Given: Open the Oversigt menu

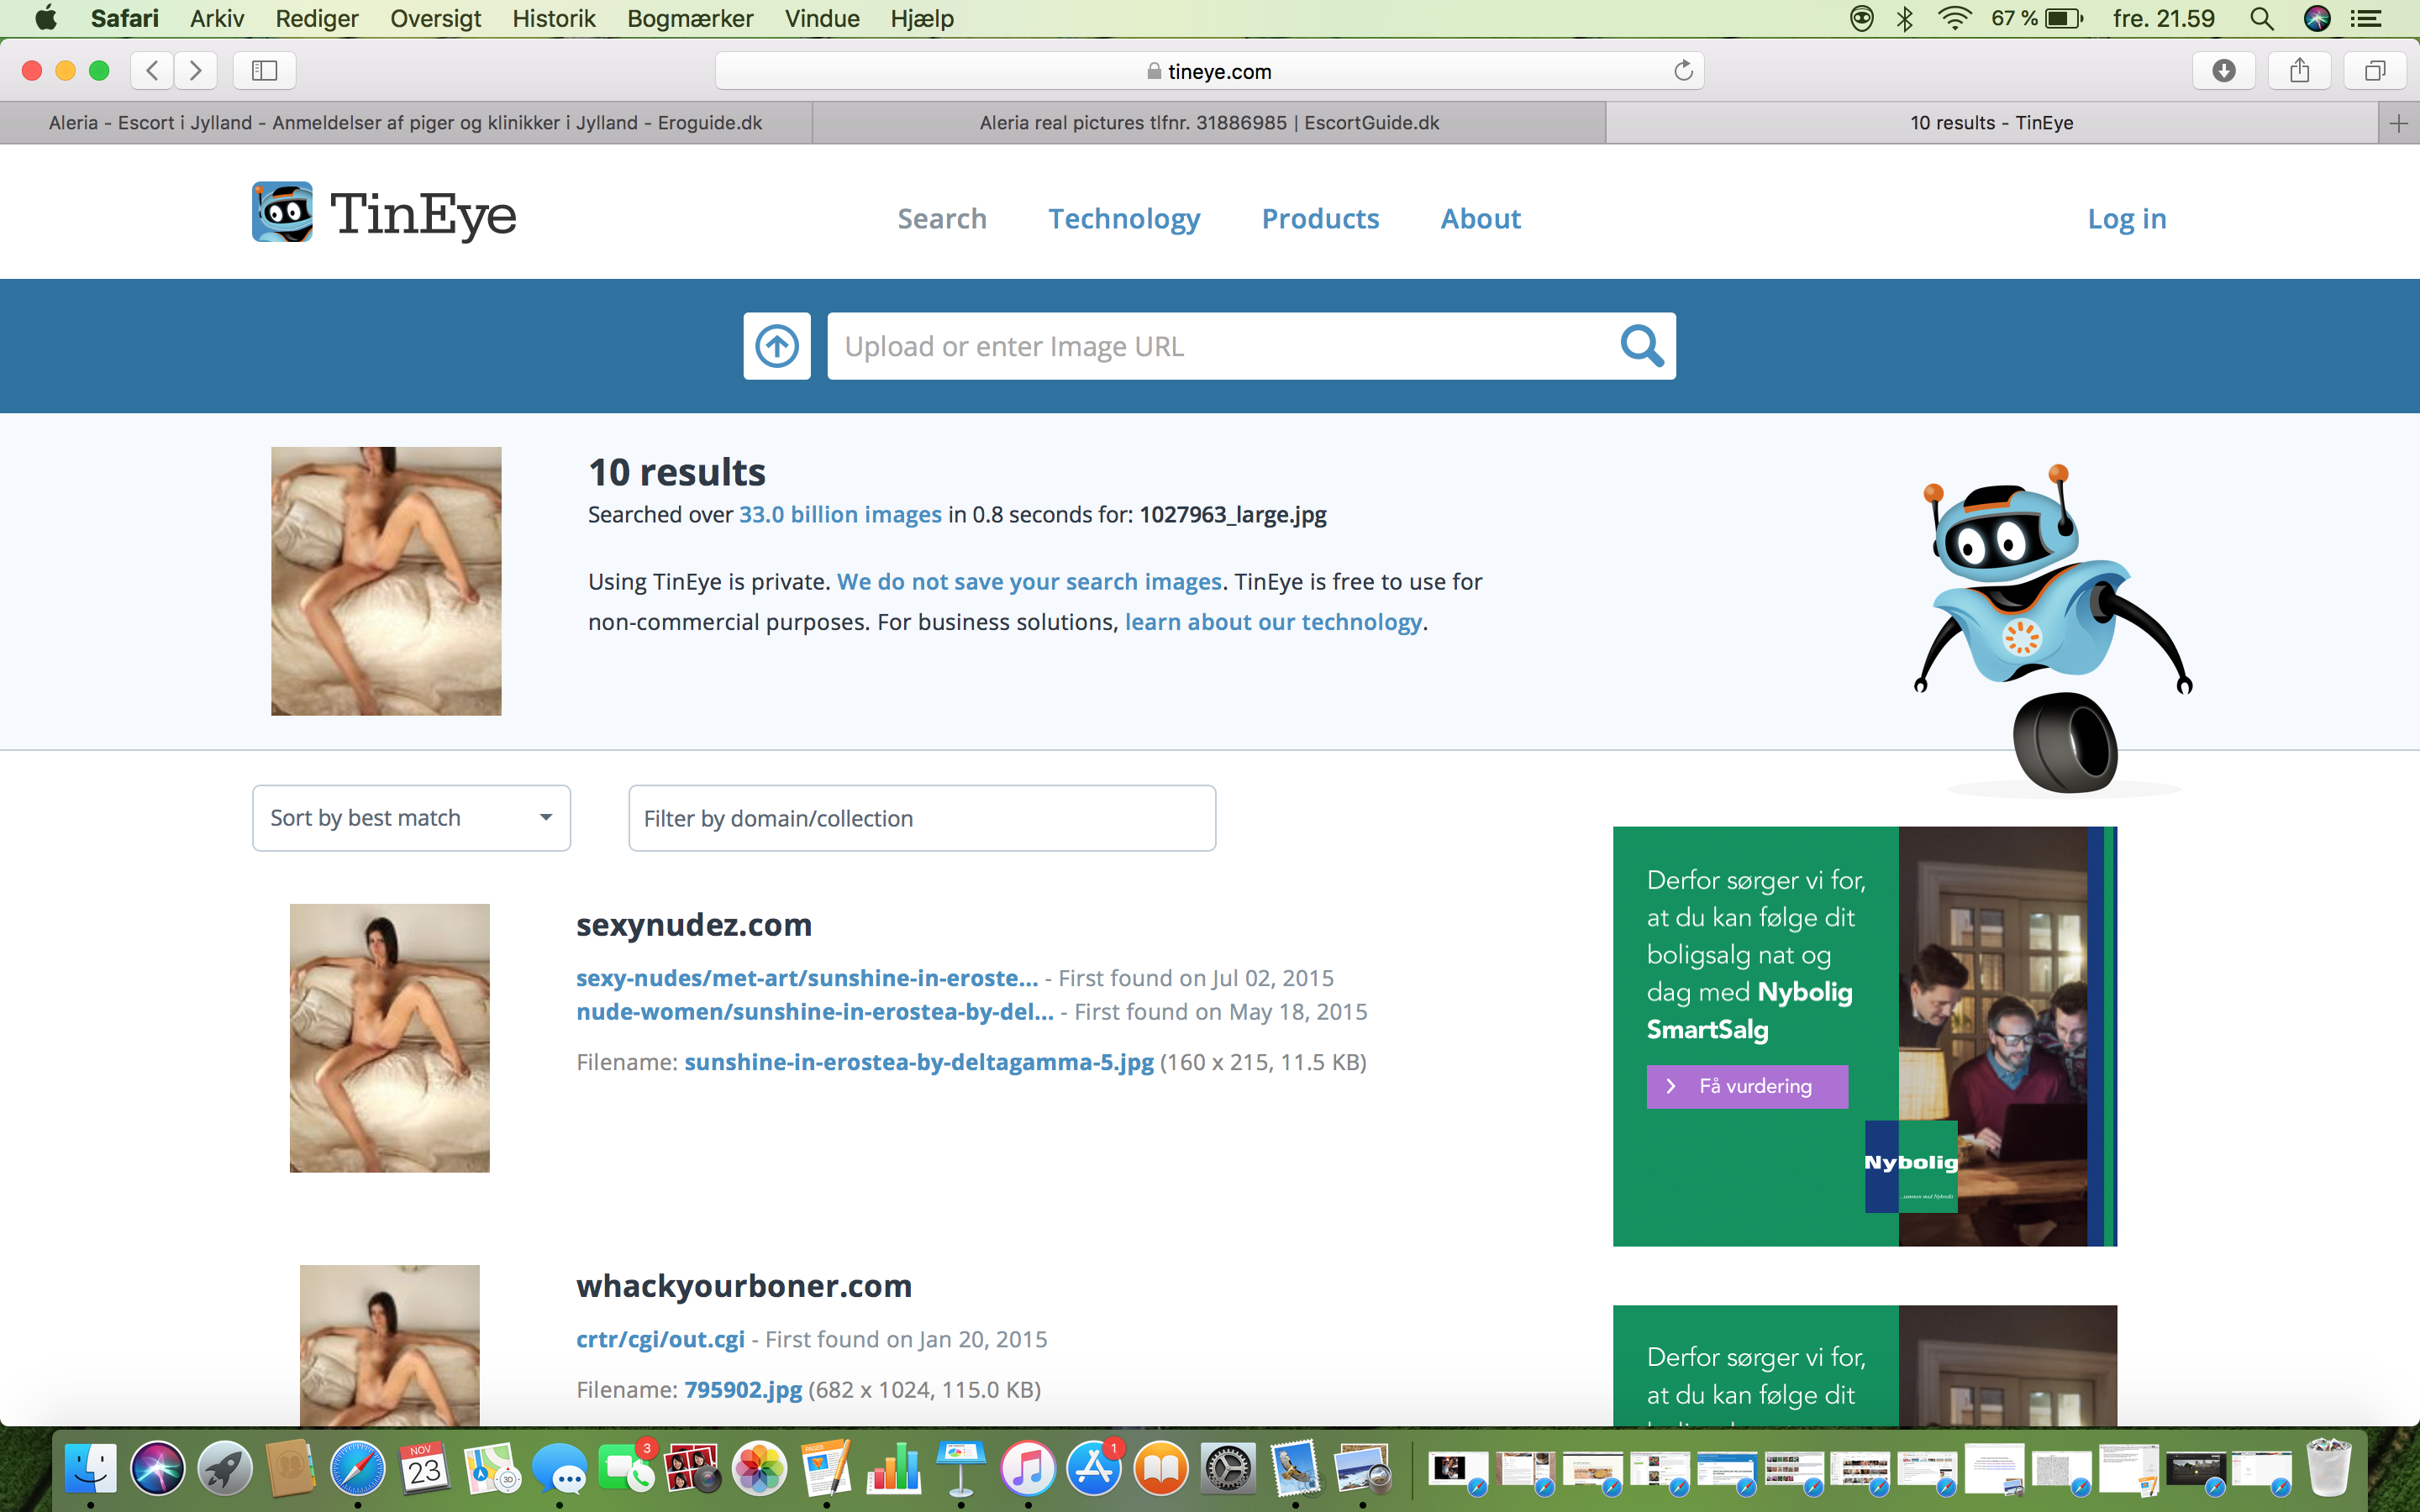Looking at the screenshot, I should pos(435,18).
